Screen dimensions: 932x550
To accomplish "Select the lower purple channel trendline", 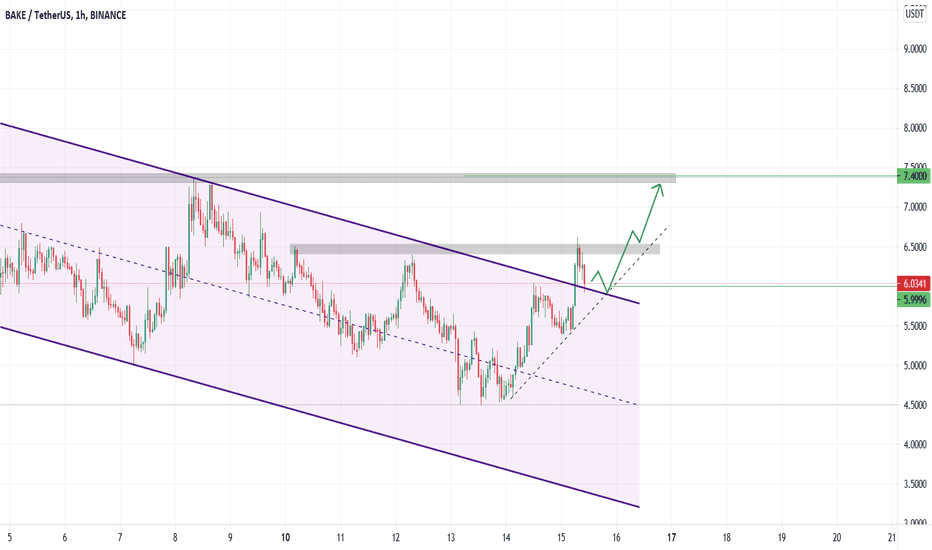I will click(x=319, y=417).
